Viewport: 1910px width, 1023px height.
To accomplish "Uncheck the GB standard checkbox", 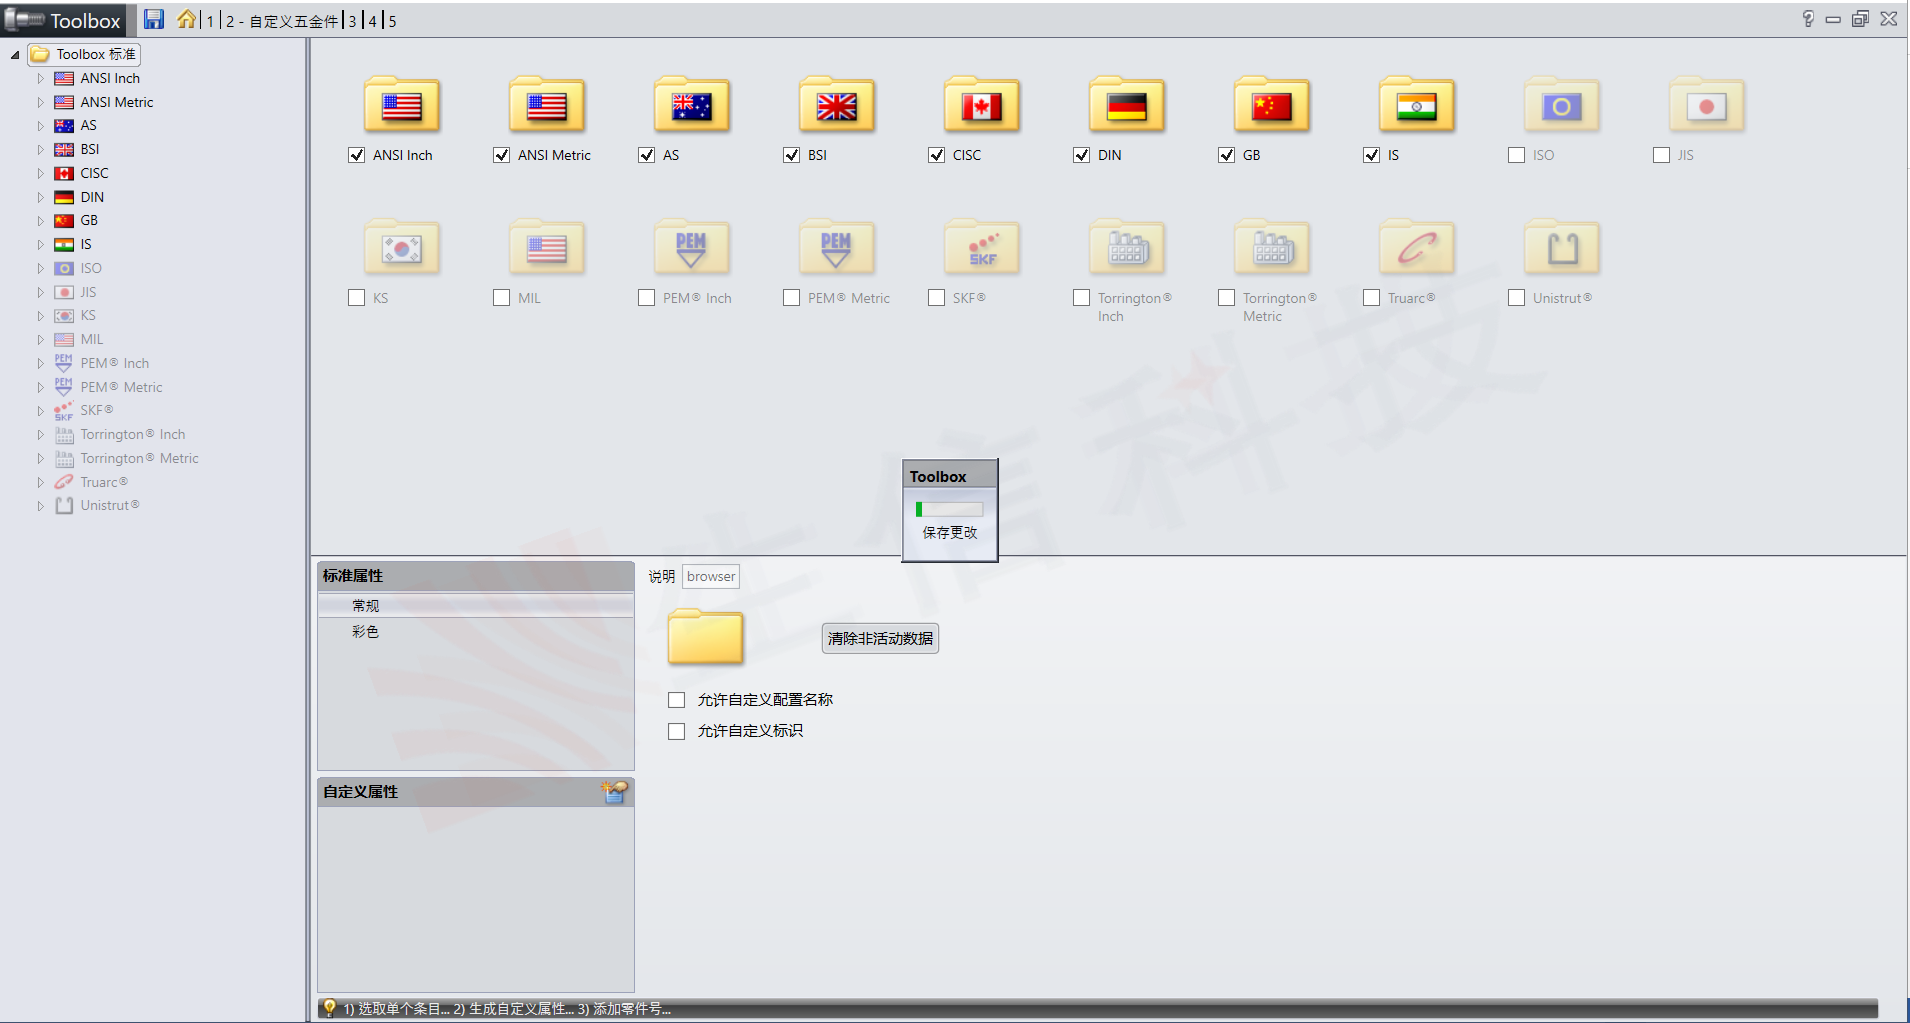I will click(x=1226, y=155).
